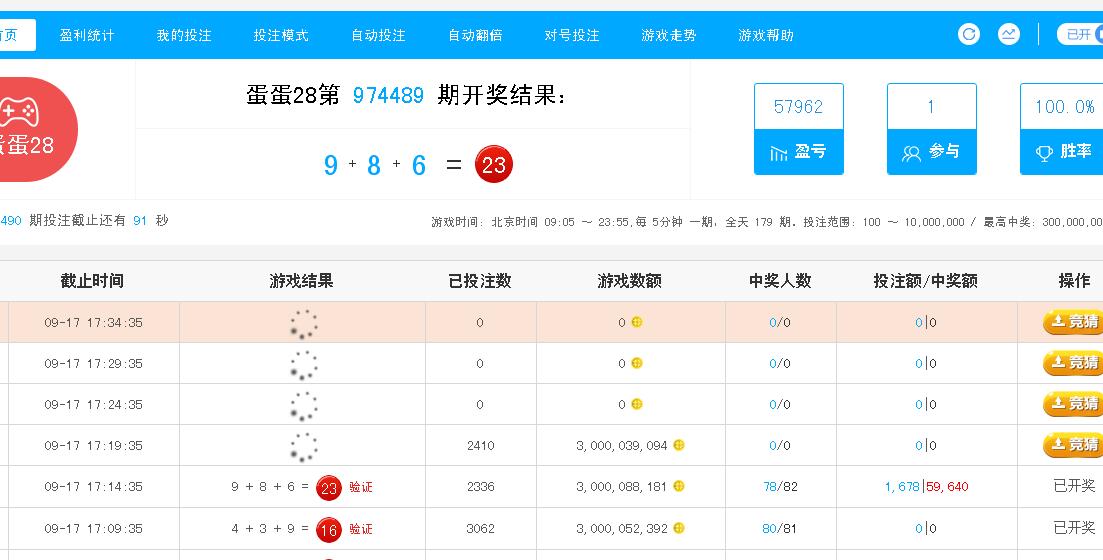Select the 自动翻倍 menu item
The image size is (1103, 560).
pos(475,35)
